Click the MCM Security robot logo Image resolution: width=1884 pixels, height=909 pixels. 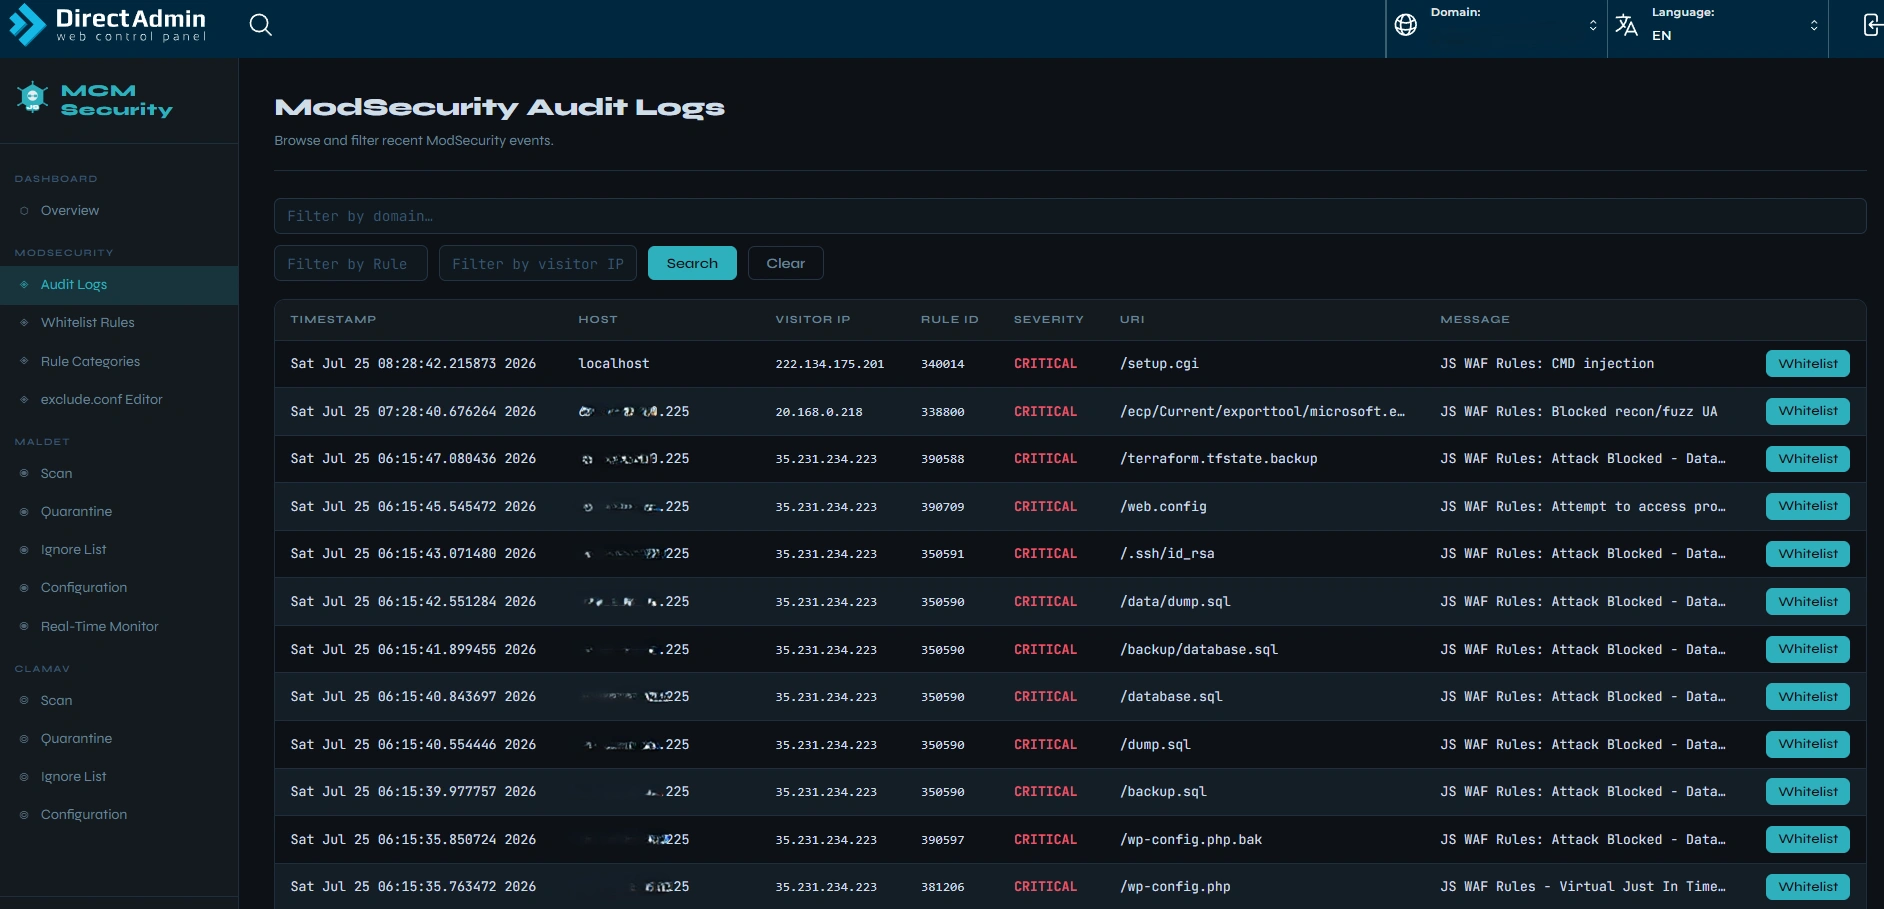(33, 97)
